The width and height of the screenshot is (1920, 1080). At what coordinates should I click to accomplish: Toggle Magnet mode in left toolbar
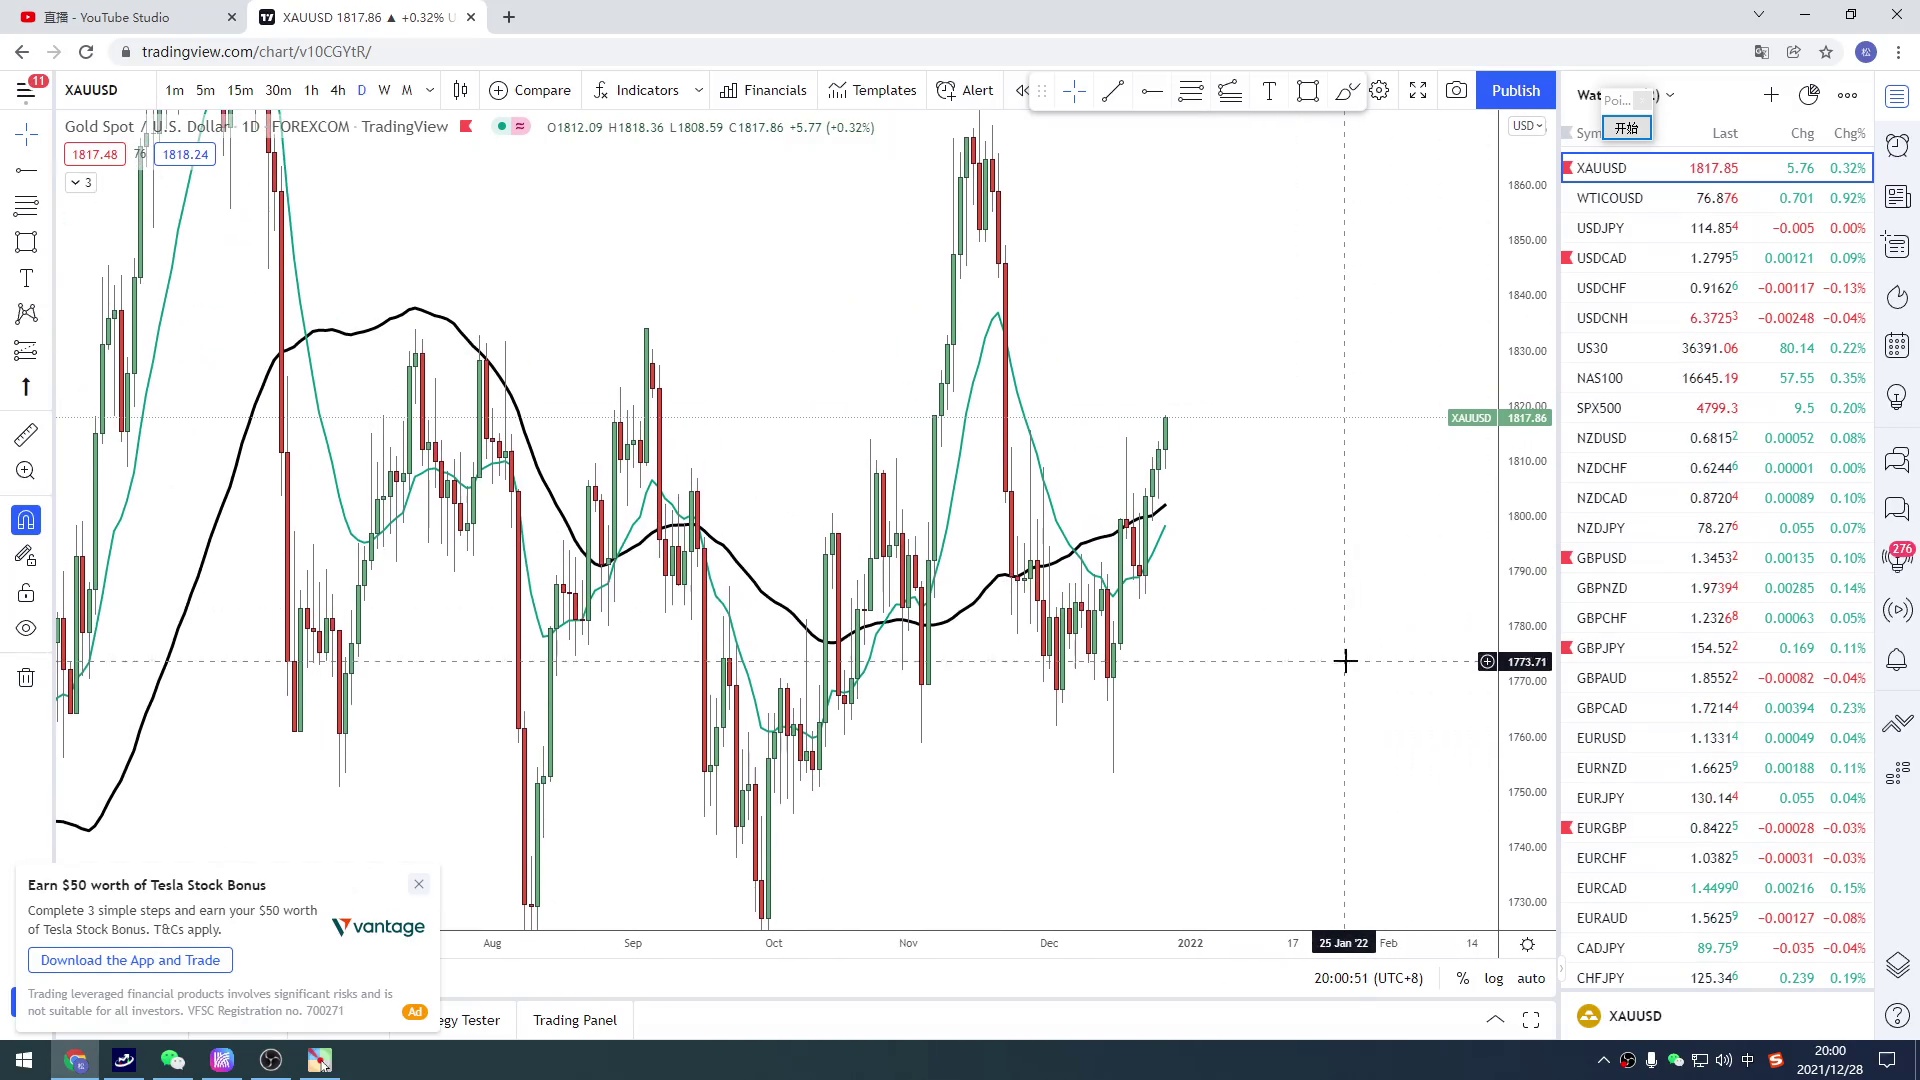(x=26, y=520)
